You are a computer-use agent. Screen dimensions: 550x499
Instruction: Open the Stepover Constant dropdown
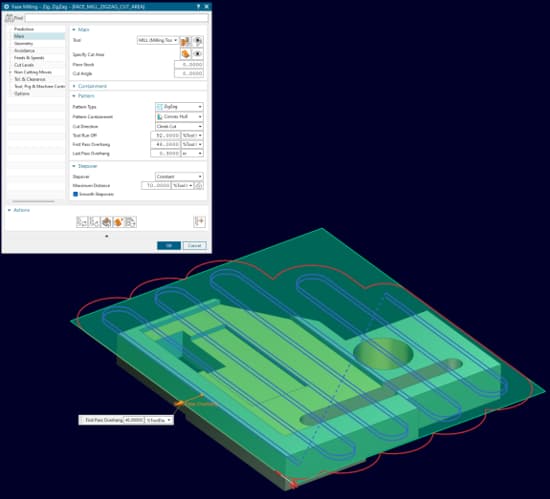[179, 176]
